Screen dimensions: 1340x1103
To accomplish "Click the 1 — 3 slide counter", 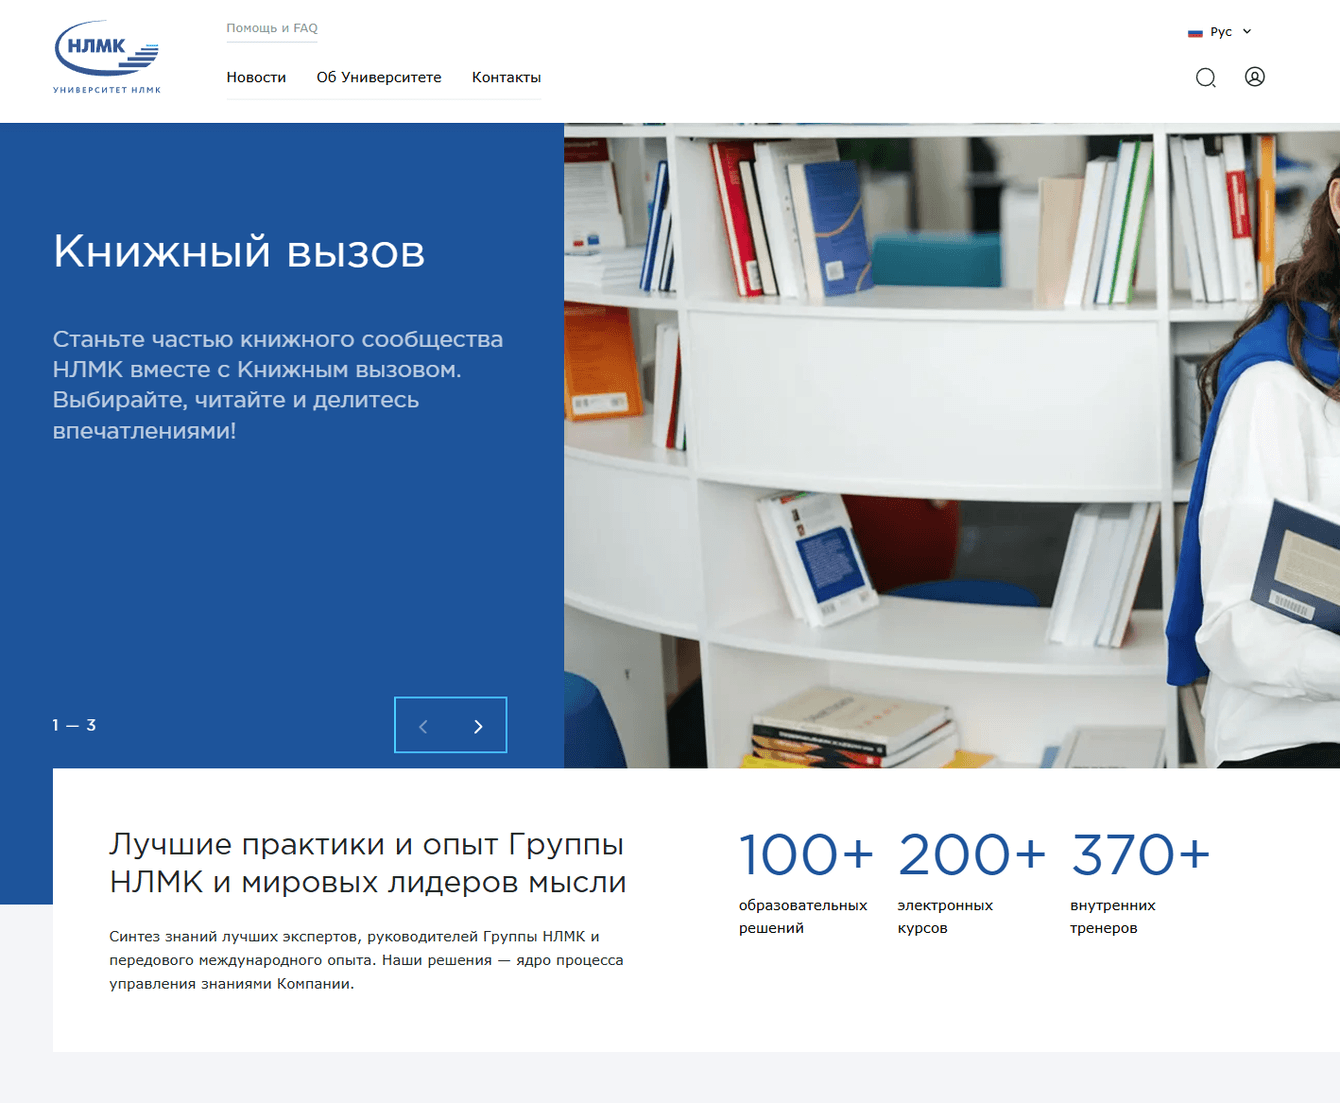I will pos(74,725).
